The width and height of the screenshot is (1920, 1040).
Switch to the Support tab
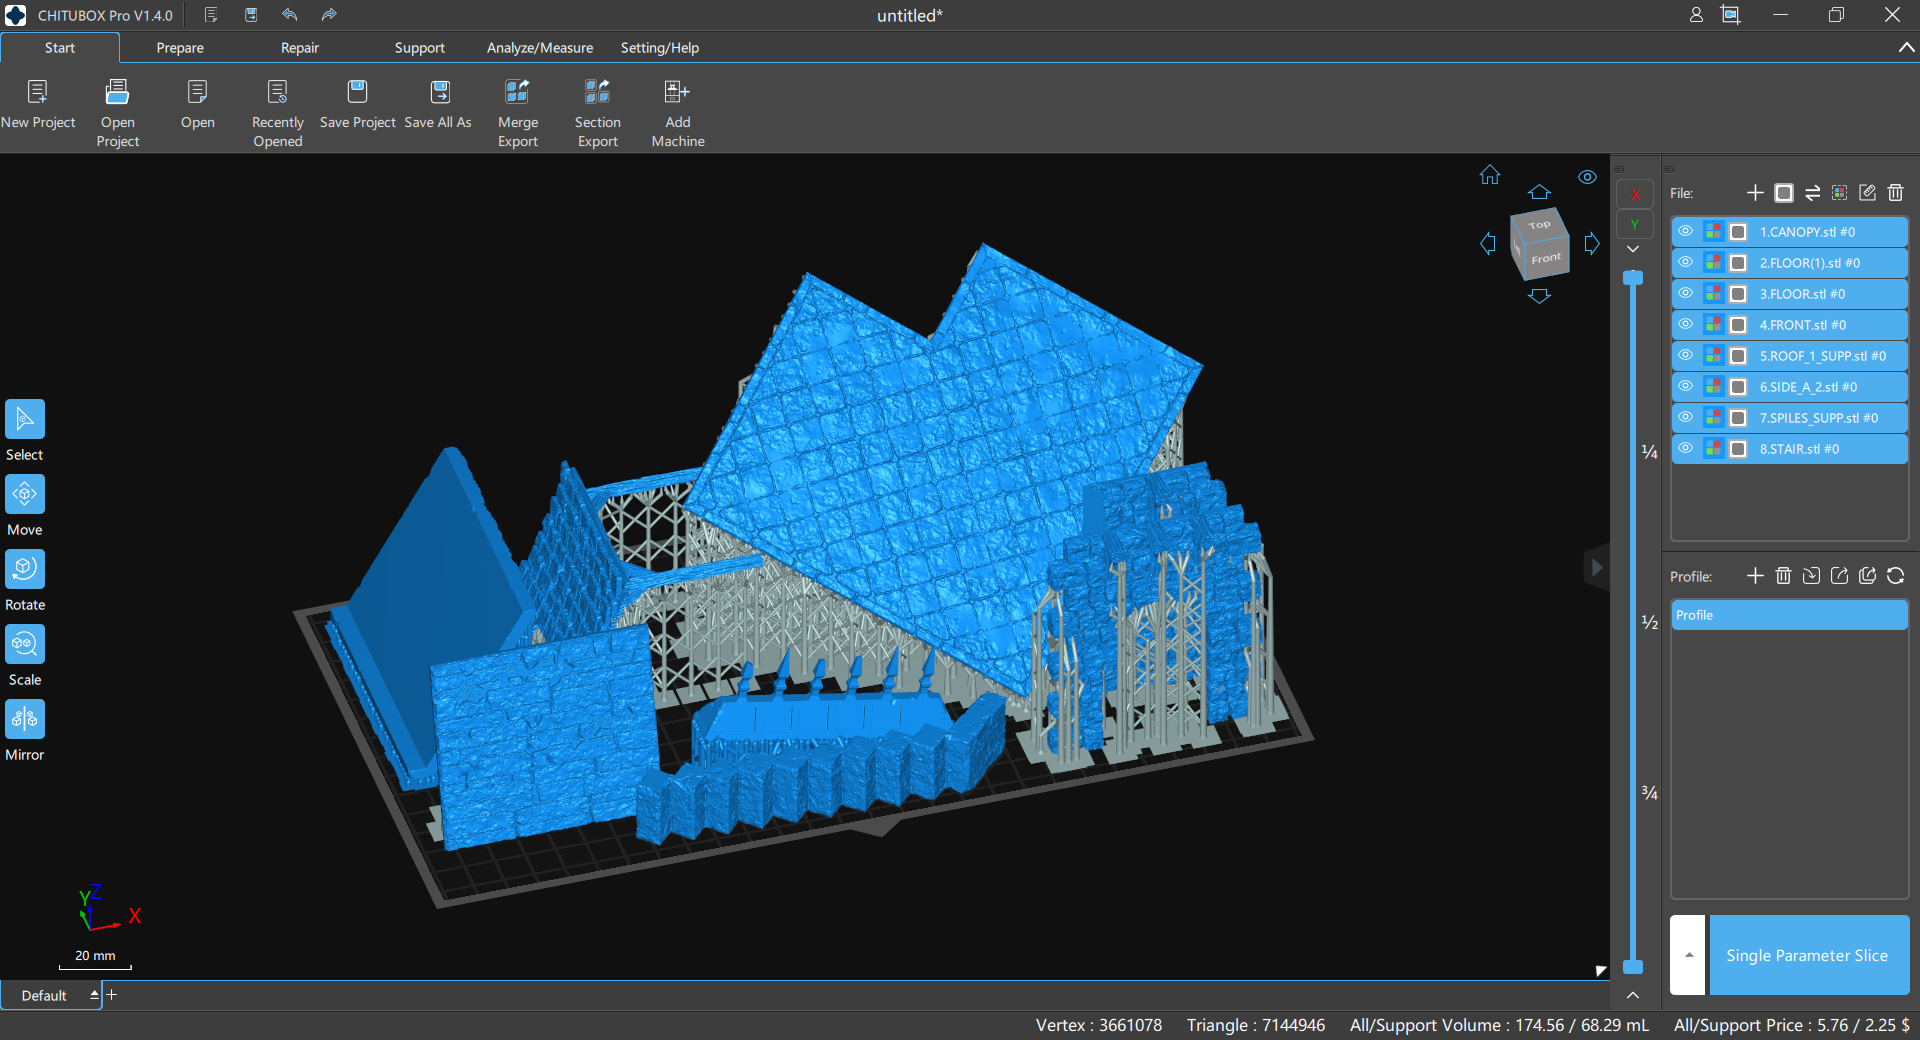[x=420, y=48]
